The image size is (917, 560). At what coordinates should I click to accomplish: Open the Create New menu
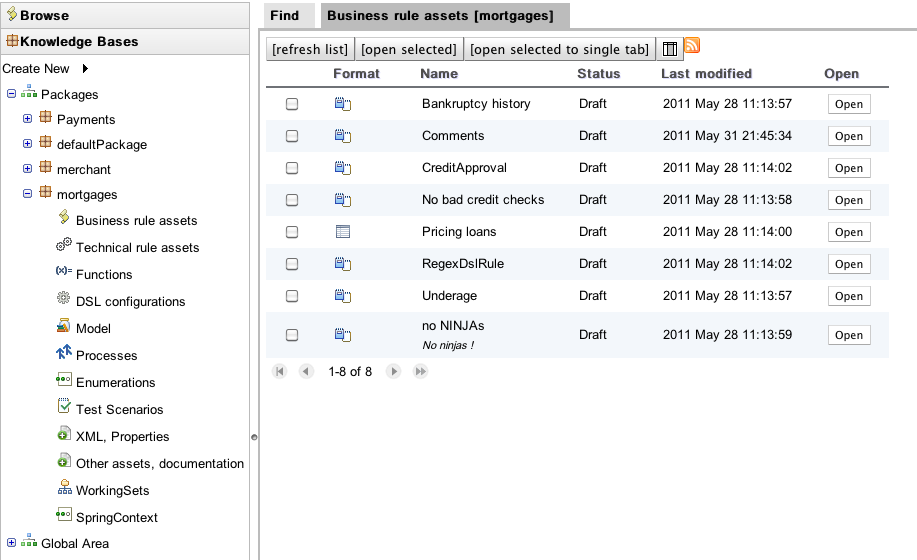45,68
